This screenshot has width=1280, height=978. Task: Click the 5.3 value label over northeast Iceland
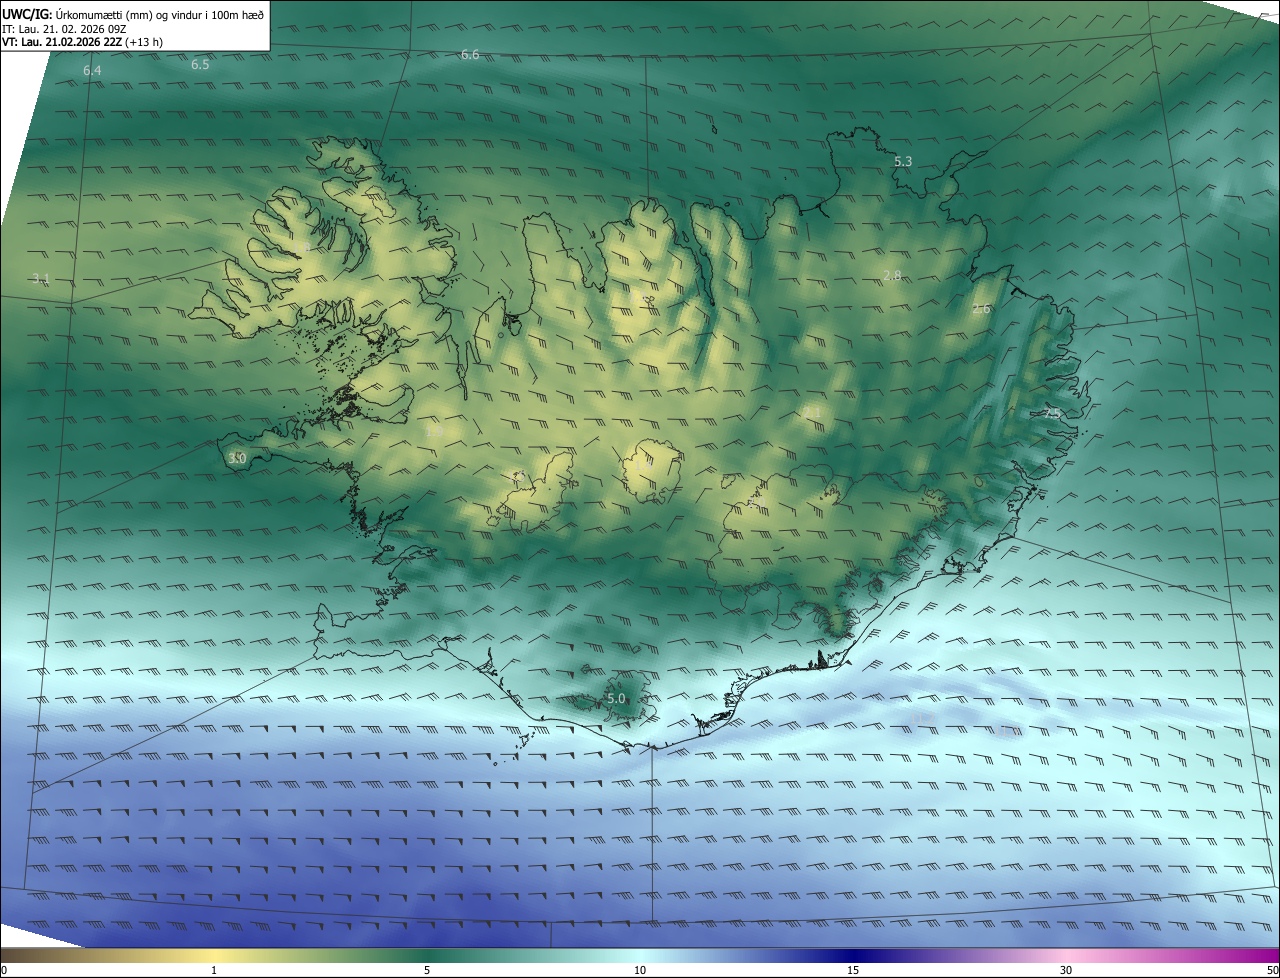click(x=903, y=161)
